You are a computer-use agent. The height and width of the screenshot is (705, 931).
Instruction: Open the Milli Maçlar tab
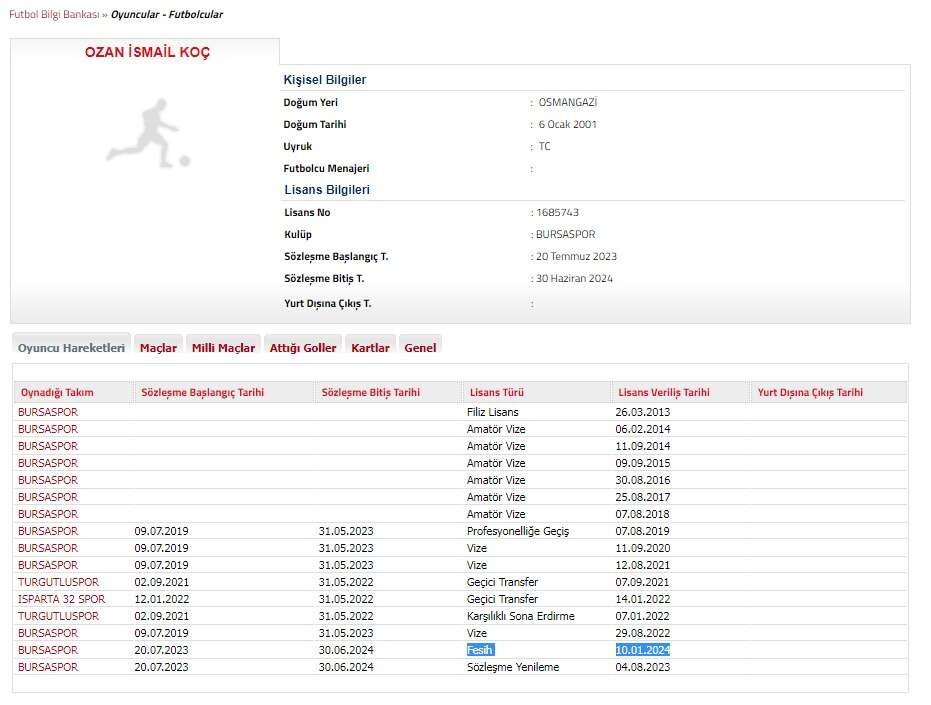[x=223, y=348]
